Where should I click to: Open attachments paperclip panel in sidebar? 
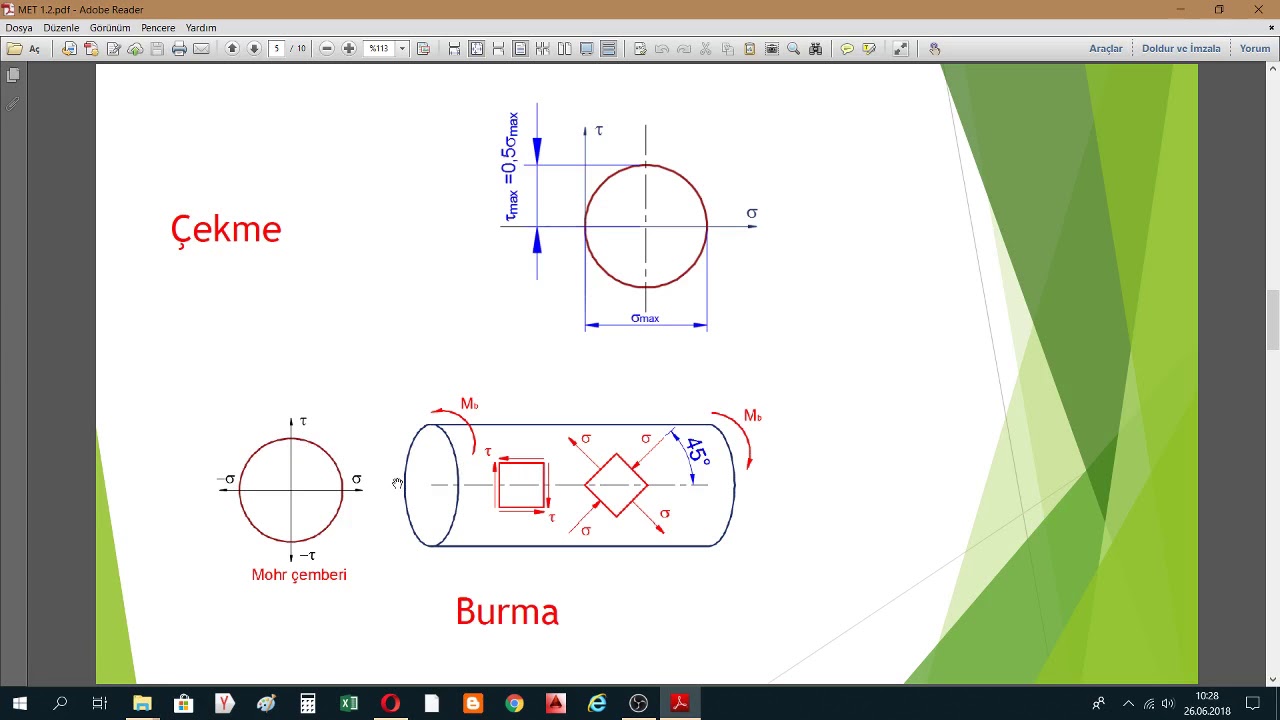13,103
